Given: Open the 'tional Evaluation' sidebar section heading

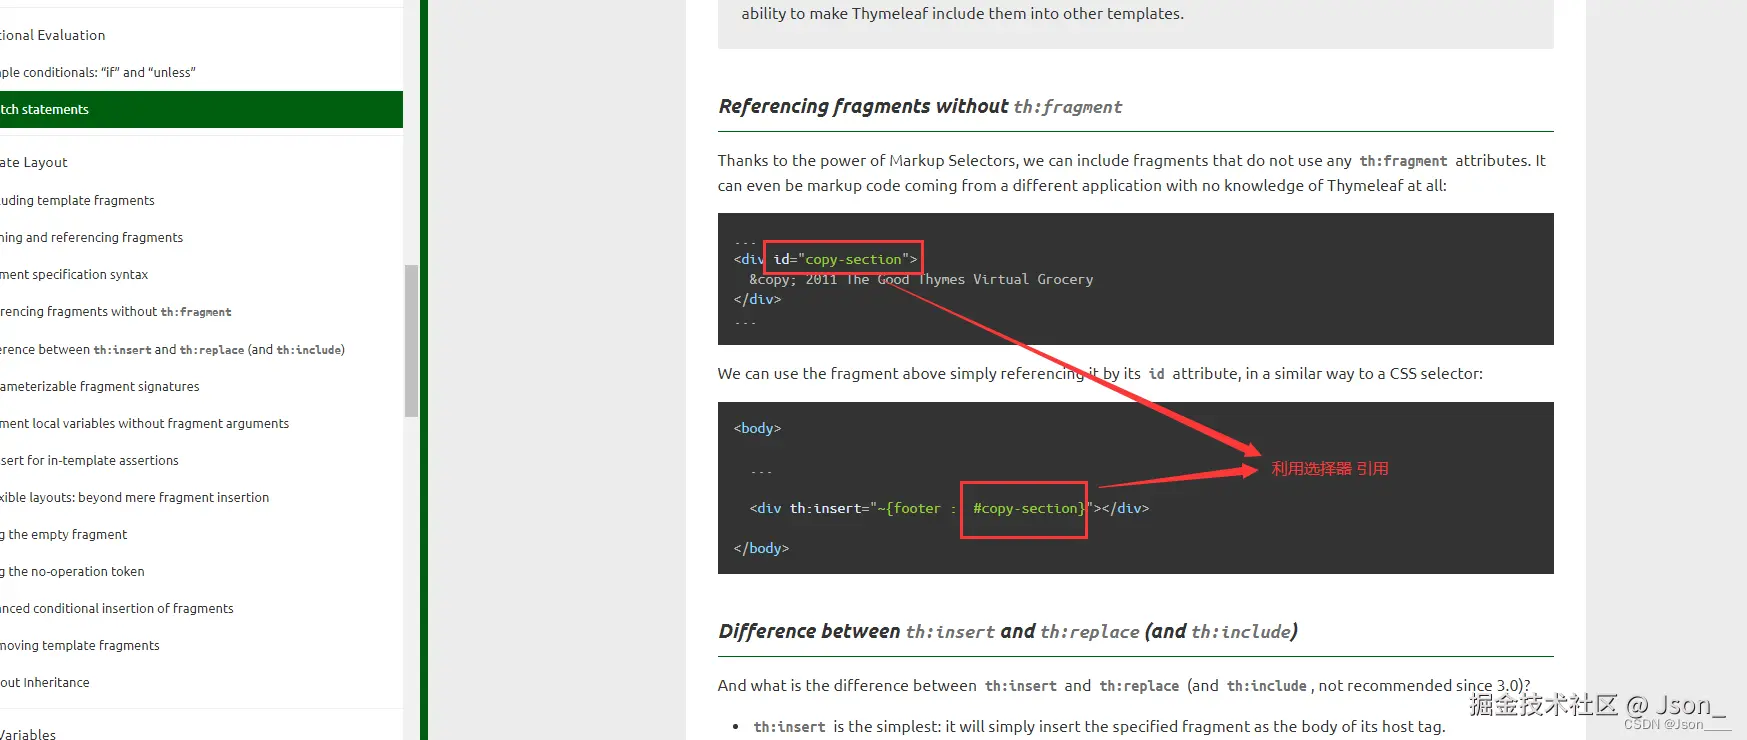Looking at the screenshot, I should pyautogui.click(x=52, y=35).
